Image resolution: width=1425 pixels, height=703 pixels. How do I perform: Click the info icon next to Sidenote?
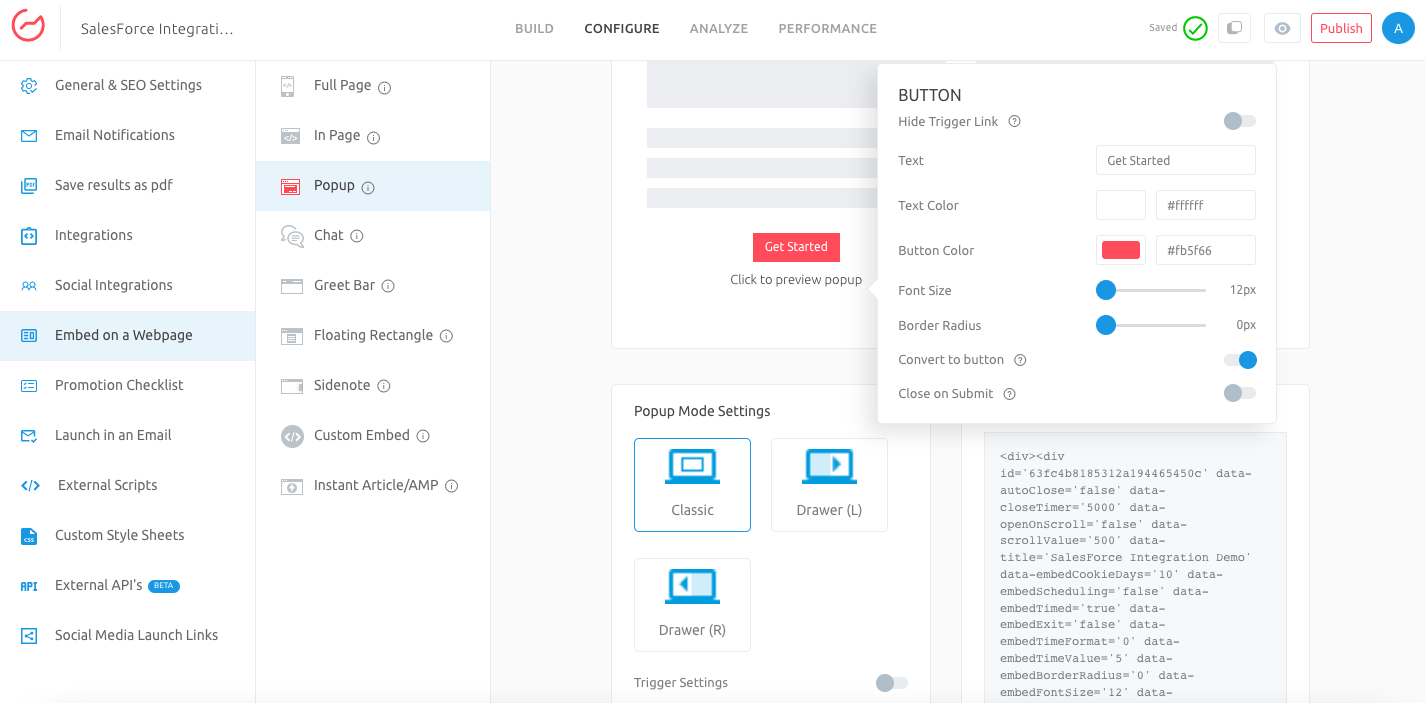click(x=384, y=386)
